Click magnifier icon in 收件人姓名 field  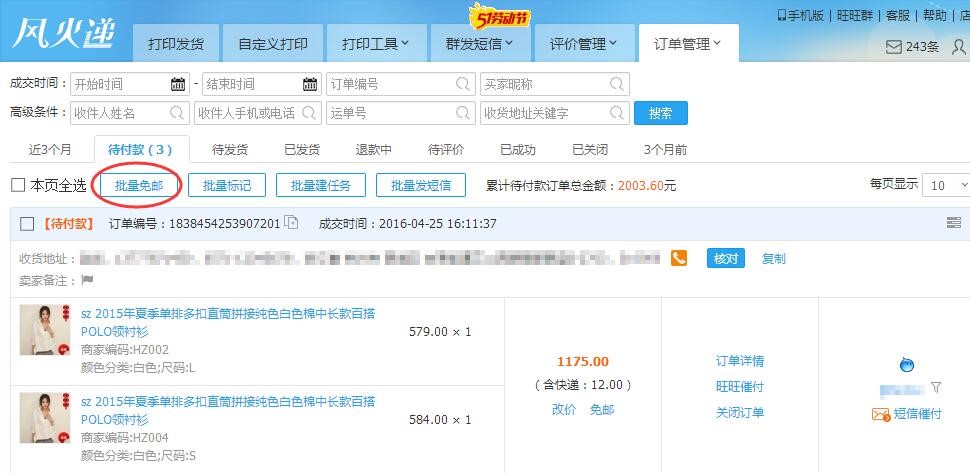coord(177,113)
